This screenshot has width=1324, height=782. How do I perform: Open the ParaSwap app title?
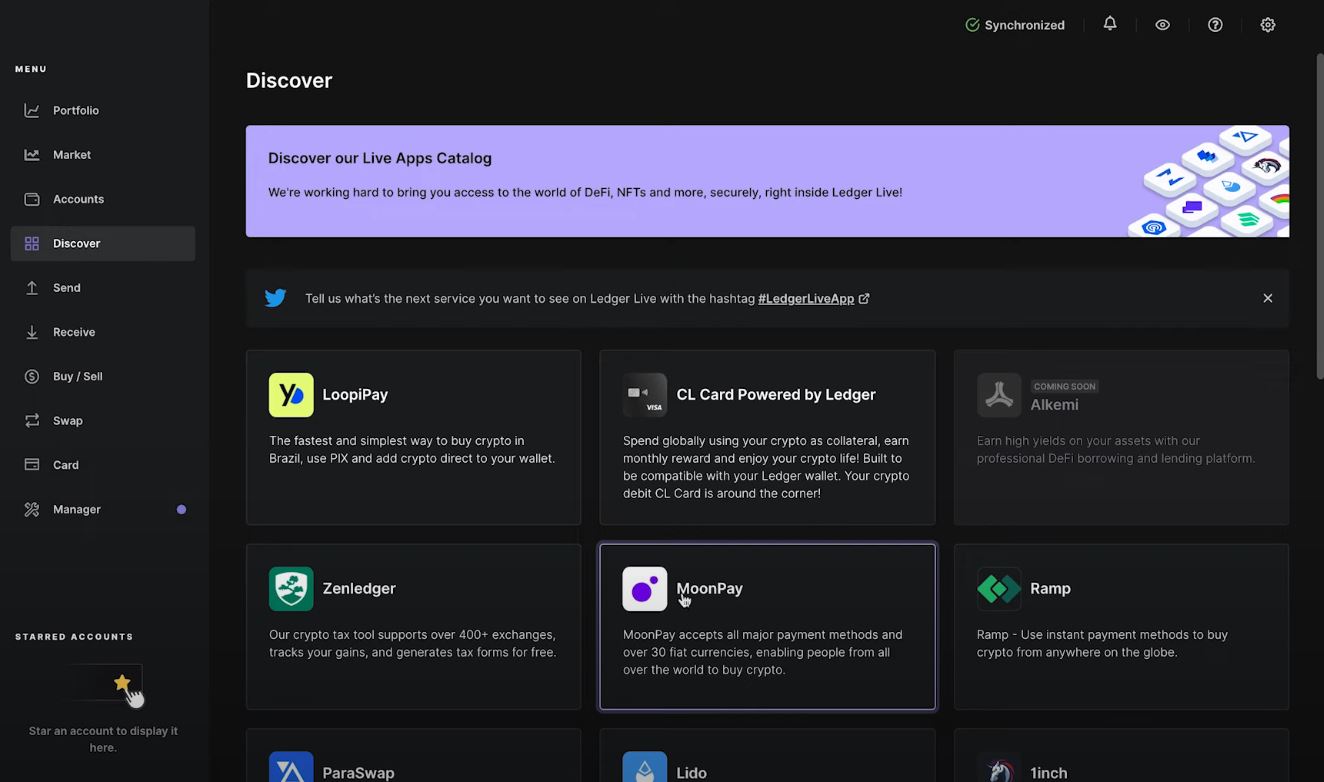[358, 773]
